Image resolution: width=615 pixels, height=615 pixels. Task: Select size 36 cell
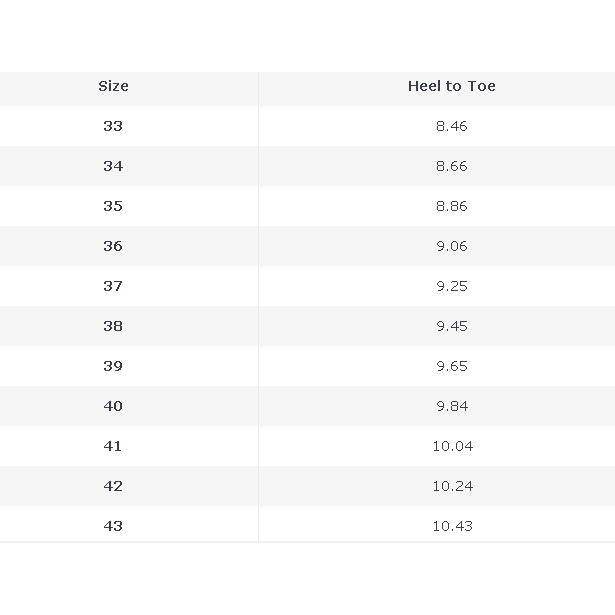pyautogui.click(x=113, y=246)
